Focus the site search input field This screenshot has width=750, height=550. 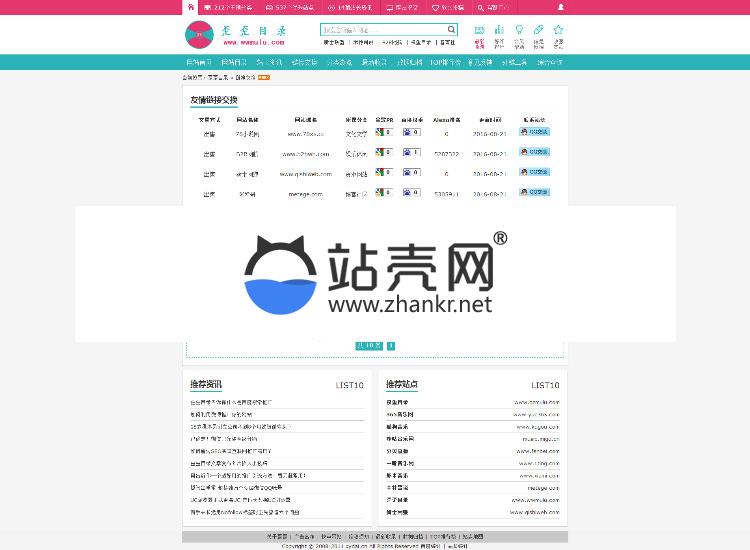point(384,30)
